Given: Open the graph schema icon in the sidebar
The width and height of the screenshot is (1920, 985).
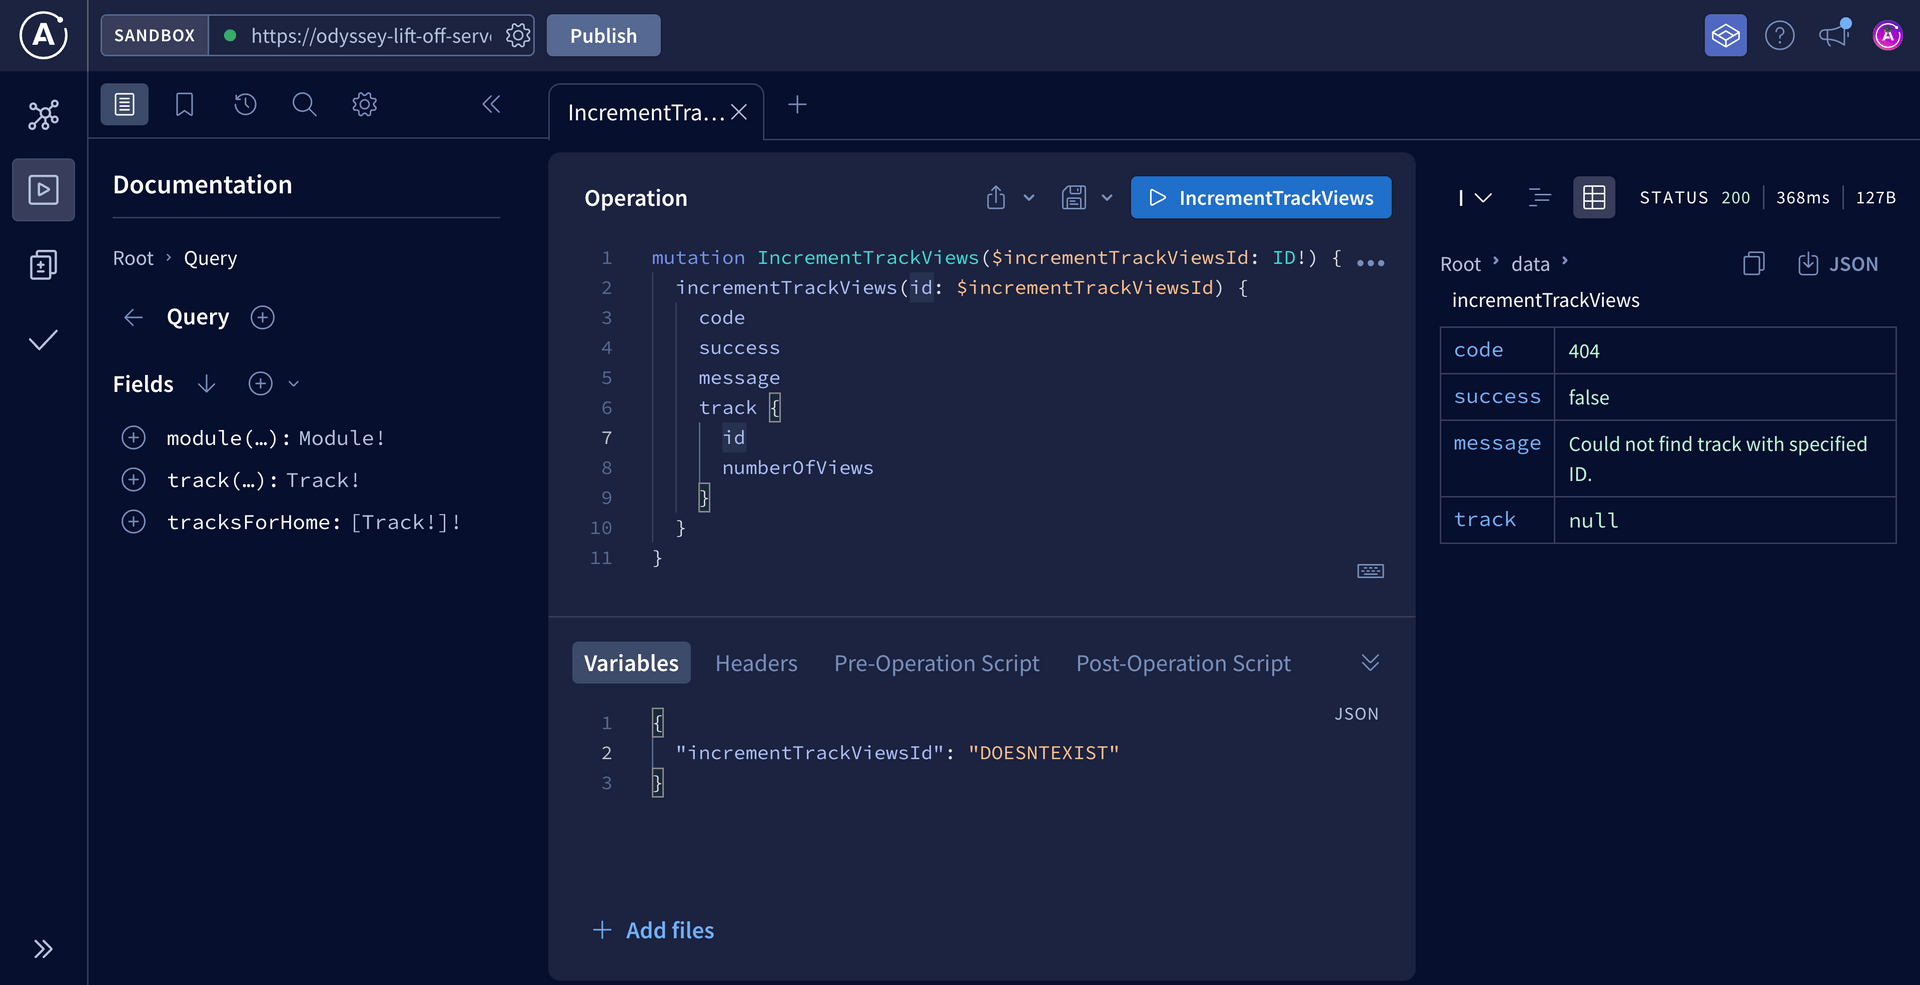Looking at the screenshot, I should tap(43, 115).
